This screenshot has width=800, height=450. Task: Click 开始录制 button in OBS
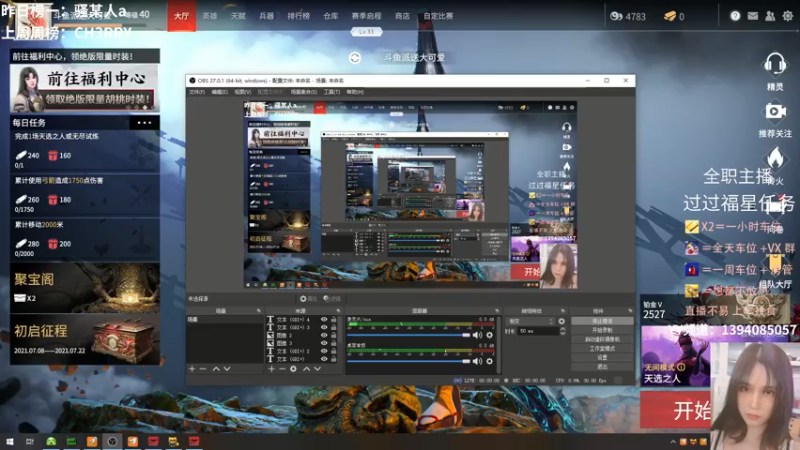click(x=602, y=330)
